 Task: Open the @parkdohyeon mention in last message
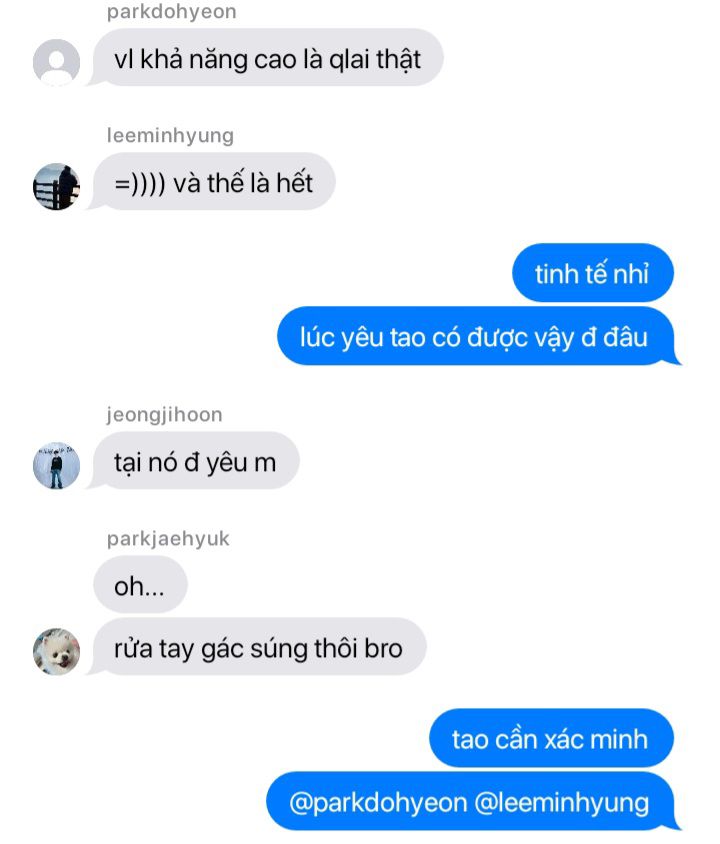[378, 803]
